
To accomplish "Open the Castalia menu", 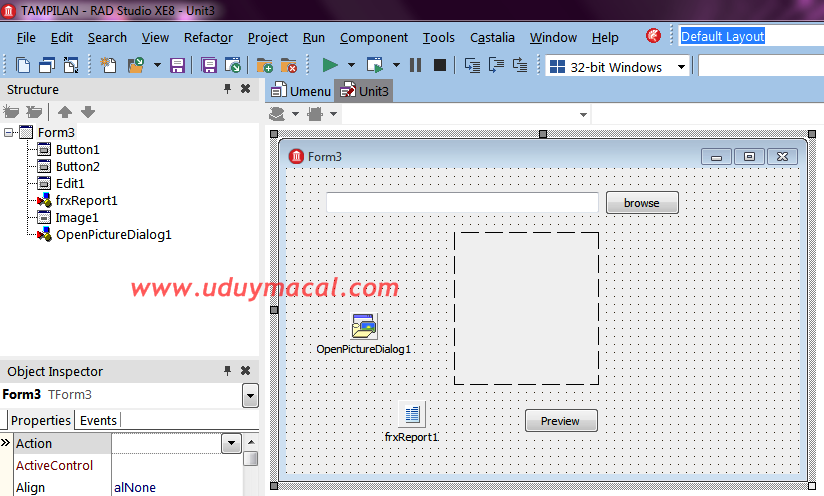I will tap(492, 38).
